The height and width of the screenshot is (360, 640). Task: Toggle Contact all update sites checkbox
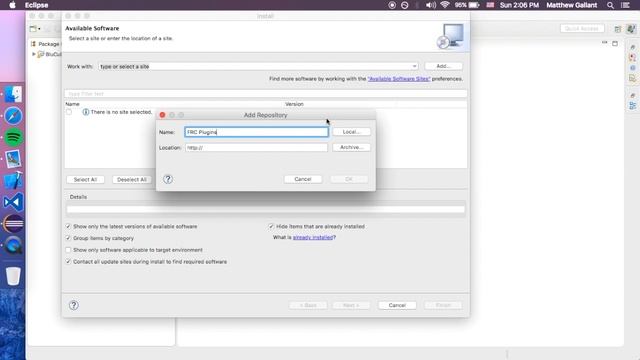68,262
